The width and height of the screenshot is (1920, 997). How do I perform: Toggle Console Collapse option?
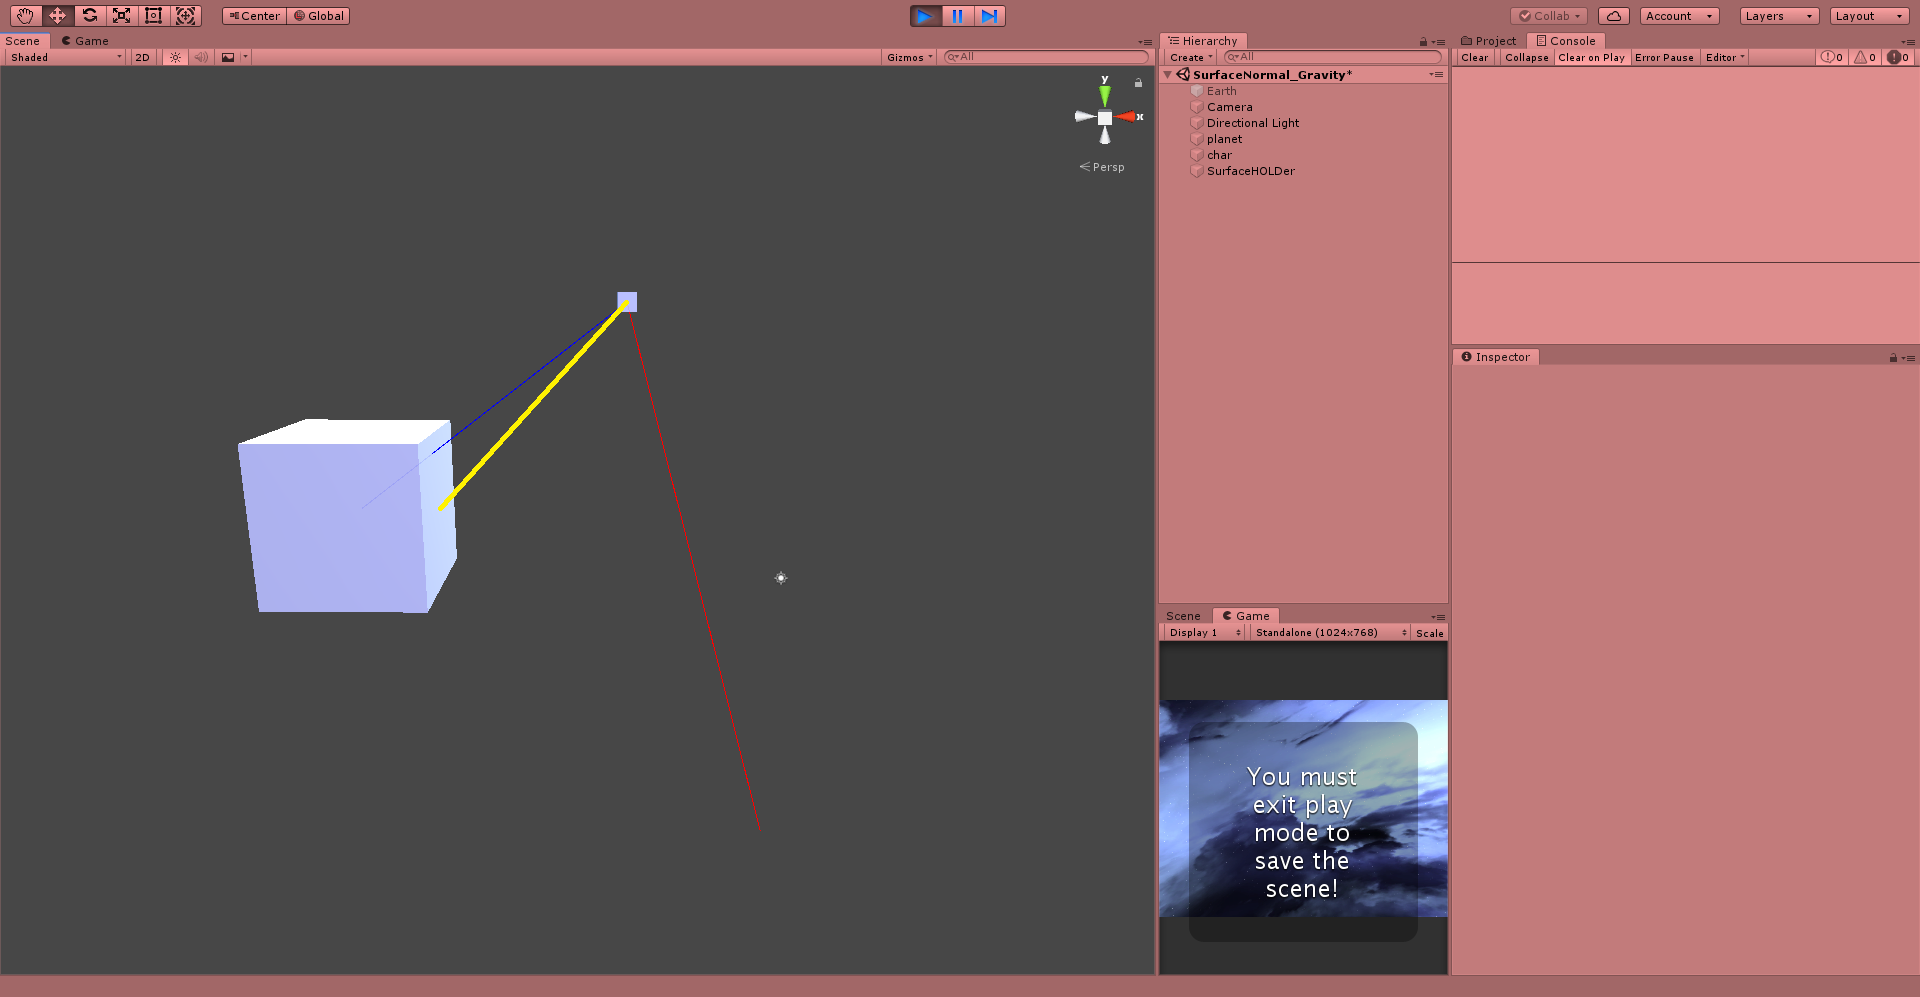[1527, 58]
